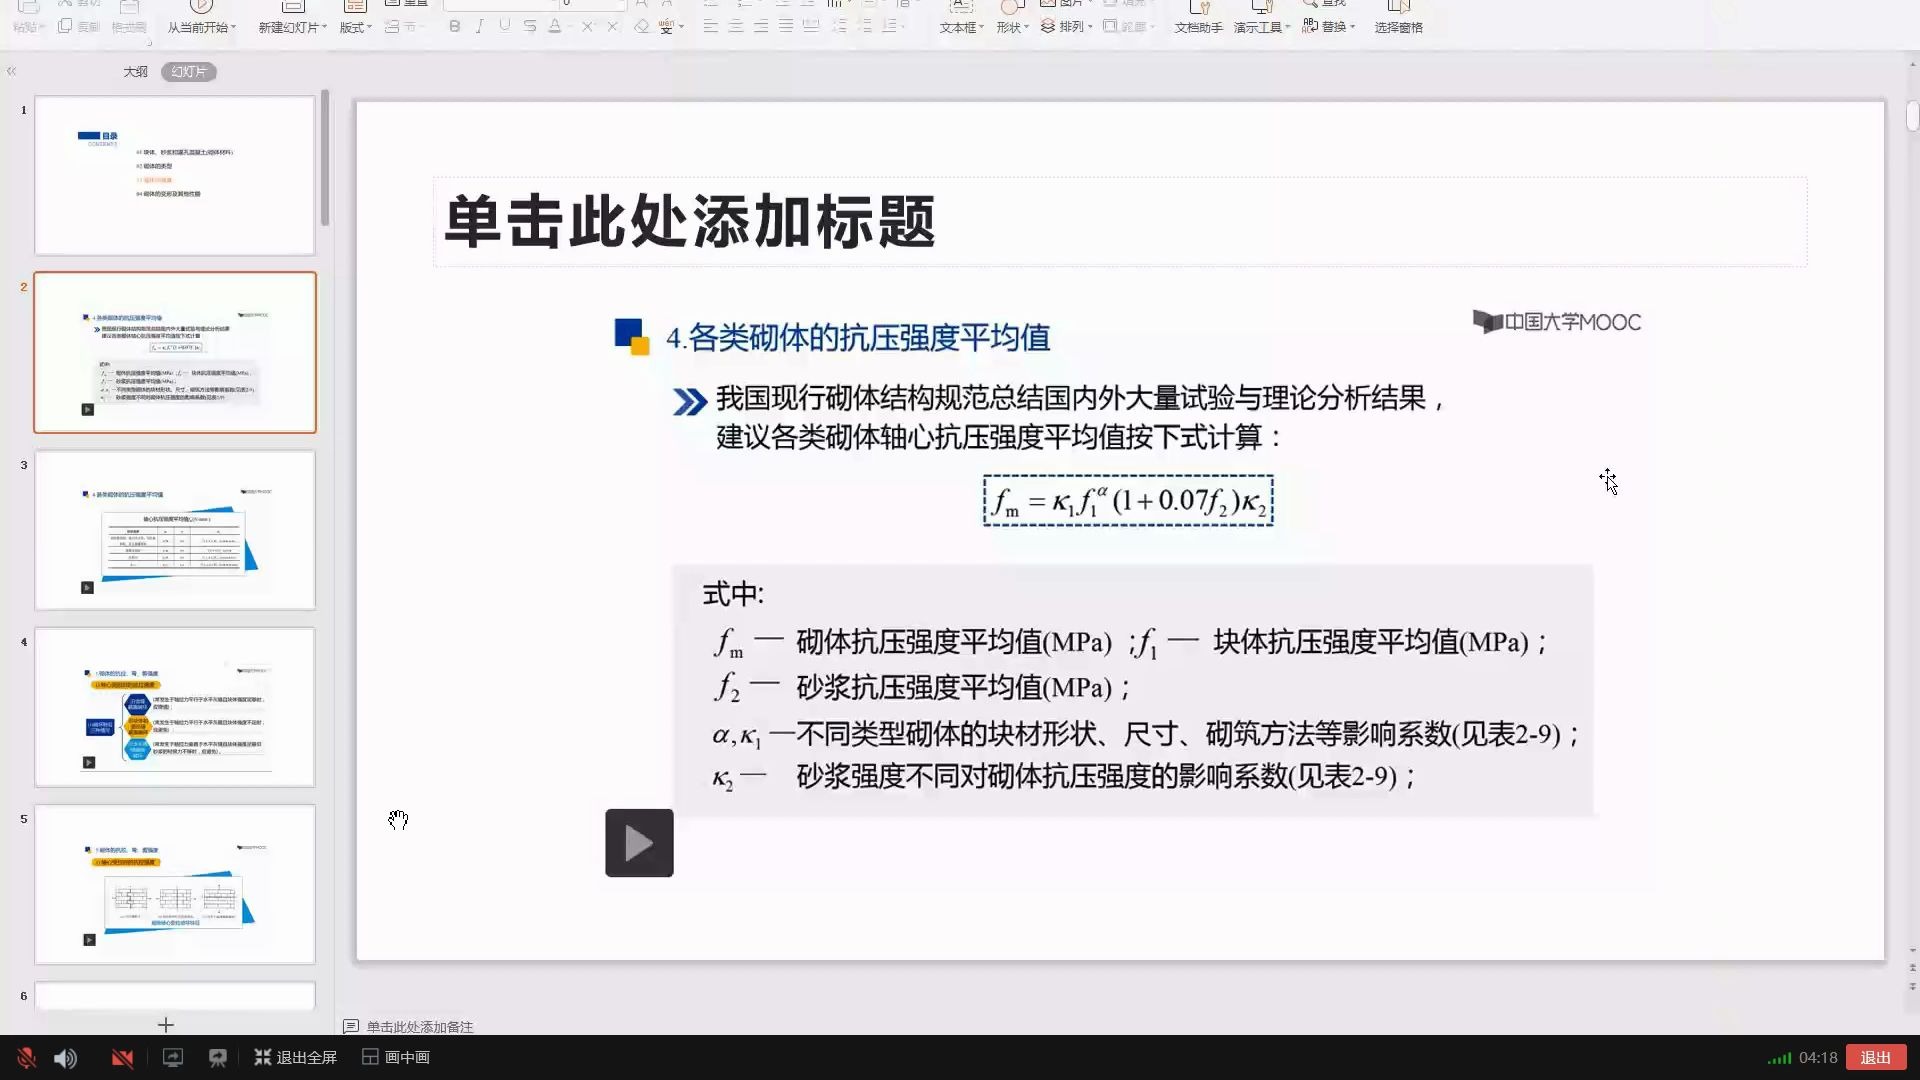Select slide 5 thumbnail

pyautogui.click(x=175, y=884)
